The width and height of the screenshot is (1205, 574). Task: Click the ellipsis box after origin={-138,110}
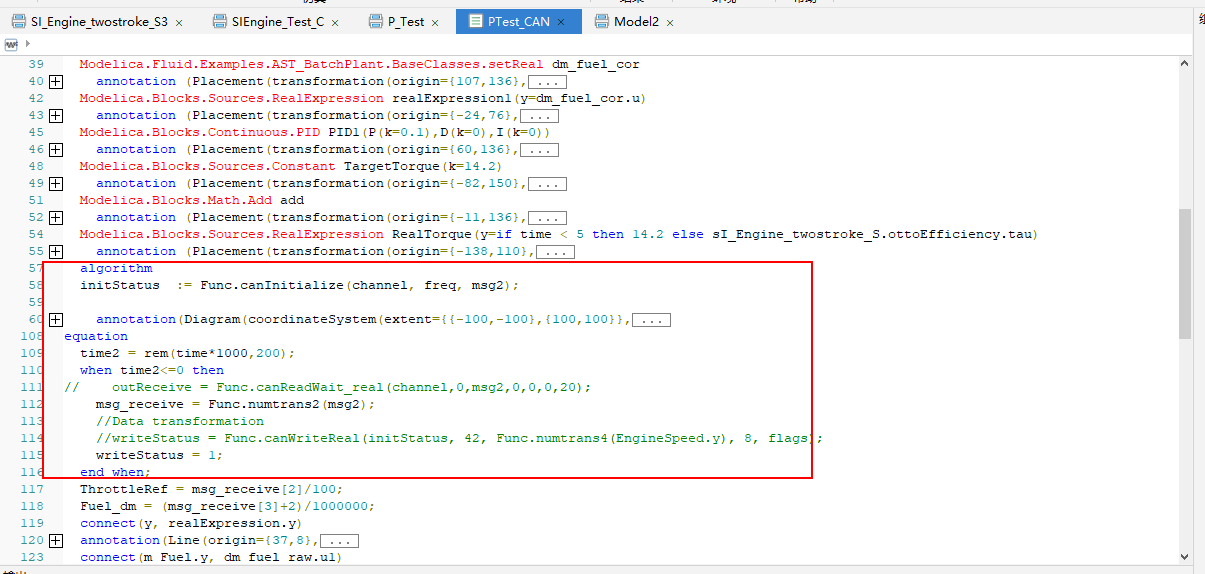[x=555, y=252]
